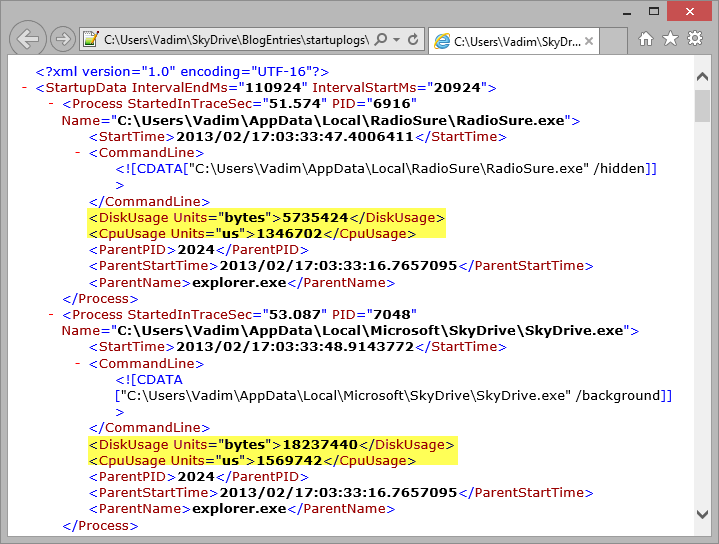Click StartTime 2013/02/17:03:33:47.4006411
Screen dimensions: 719x544
pos(295,137)
